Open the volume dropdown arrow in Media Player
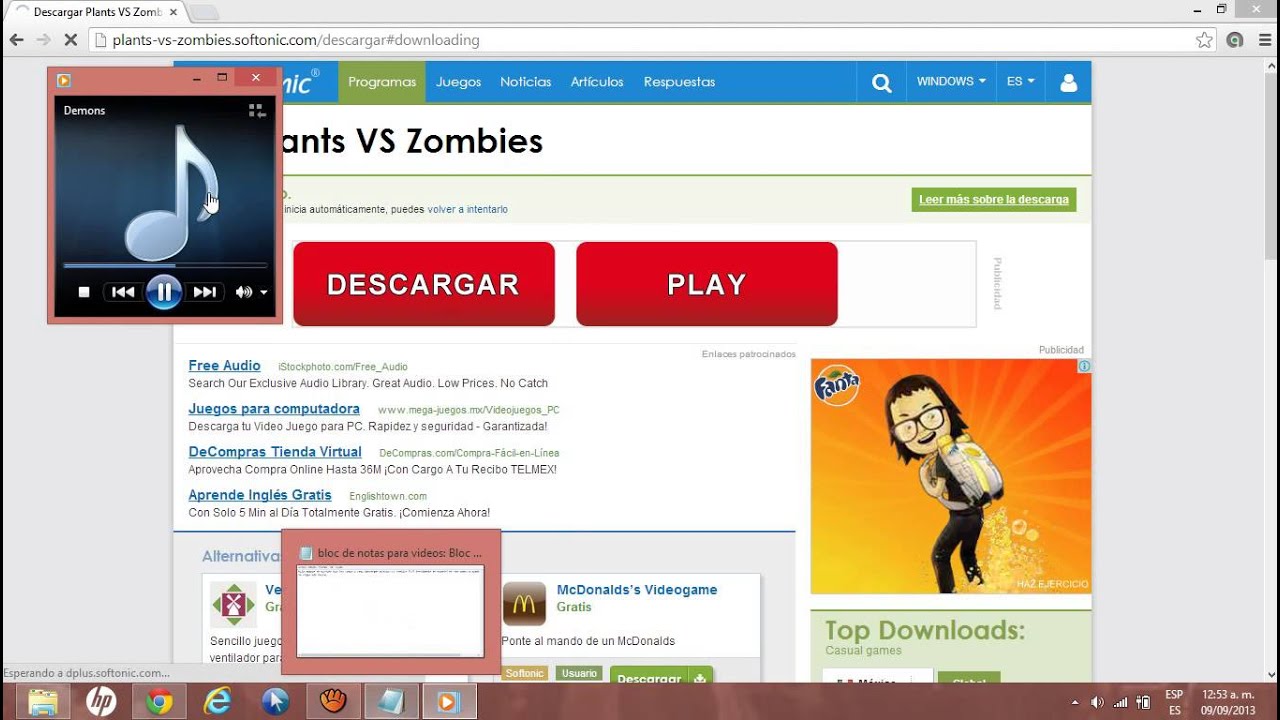Viewport: 1280px width, 720px height. (264, 292)
